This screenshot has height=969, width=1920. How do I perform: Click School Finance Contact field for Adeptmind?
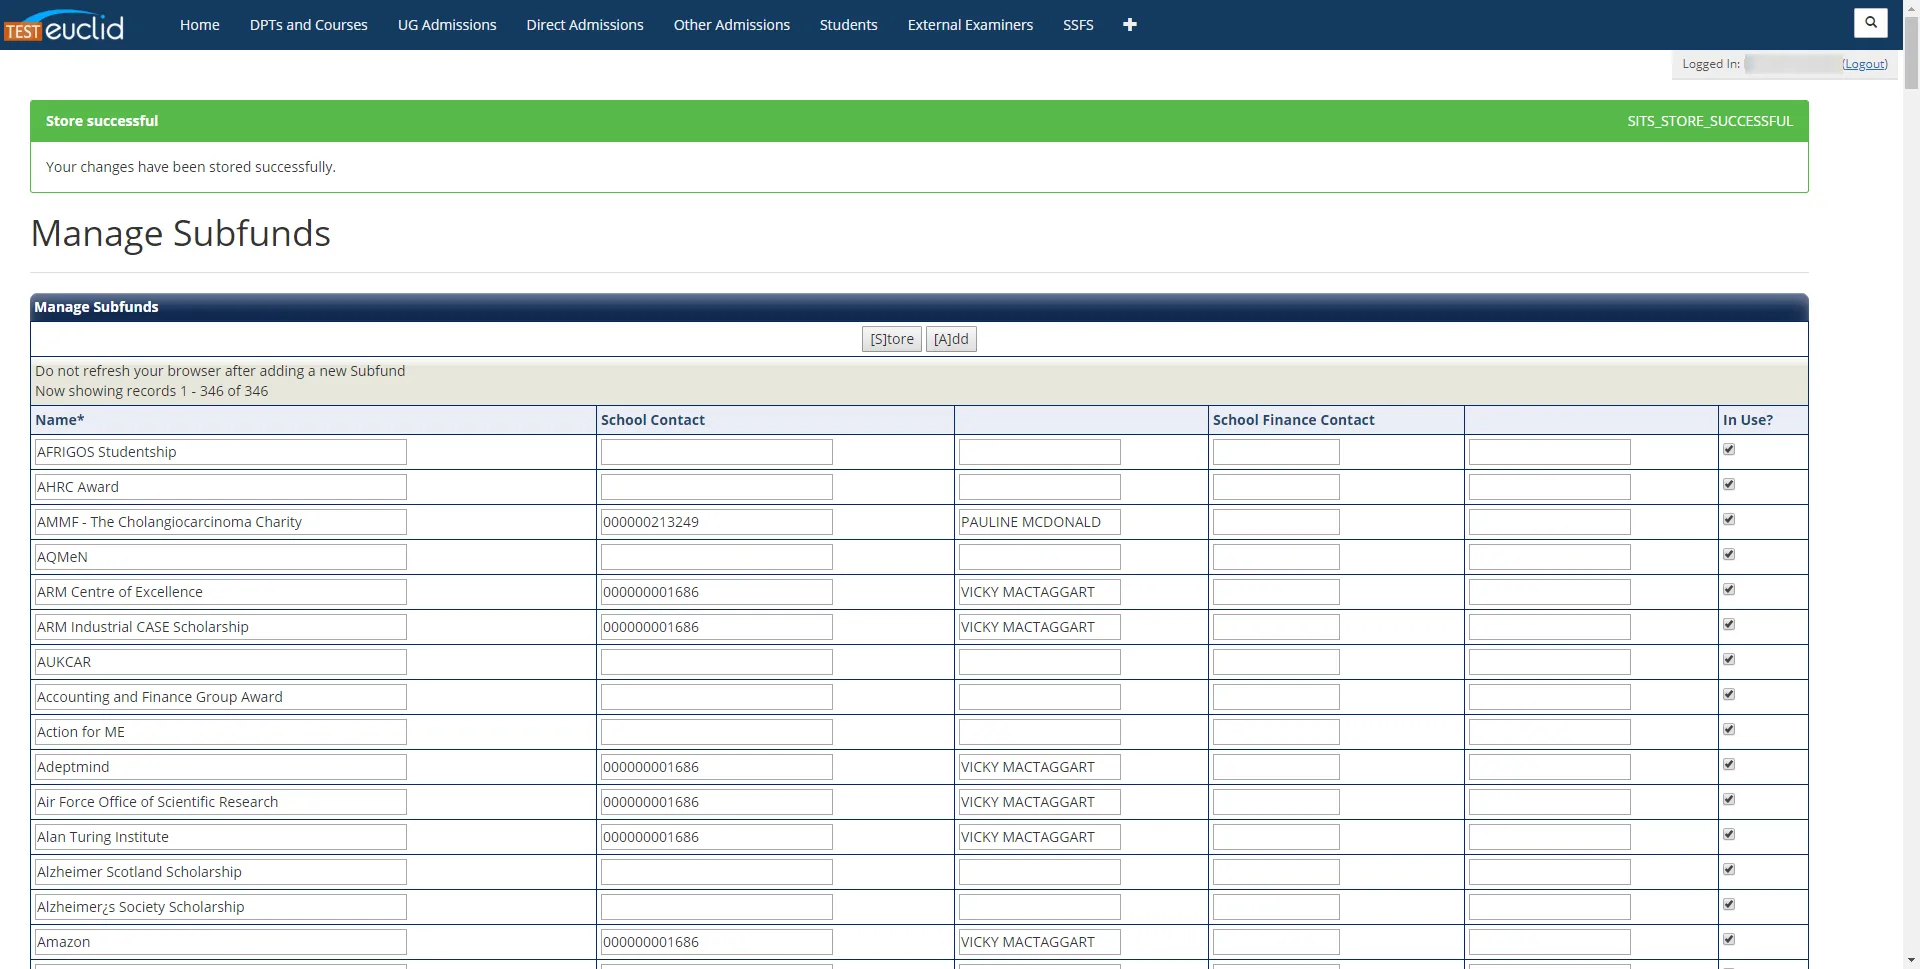1275,766
